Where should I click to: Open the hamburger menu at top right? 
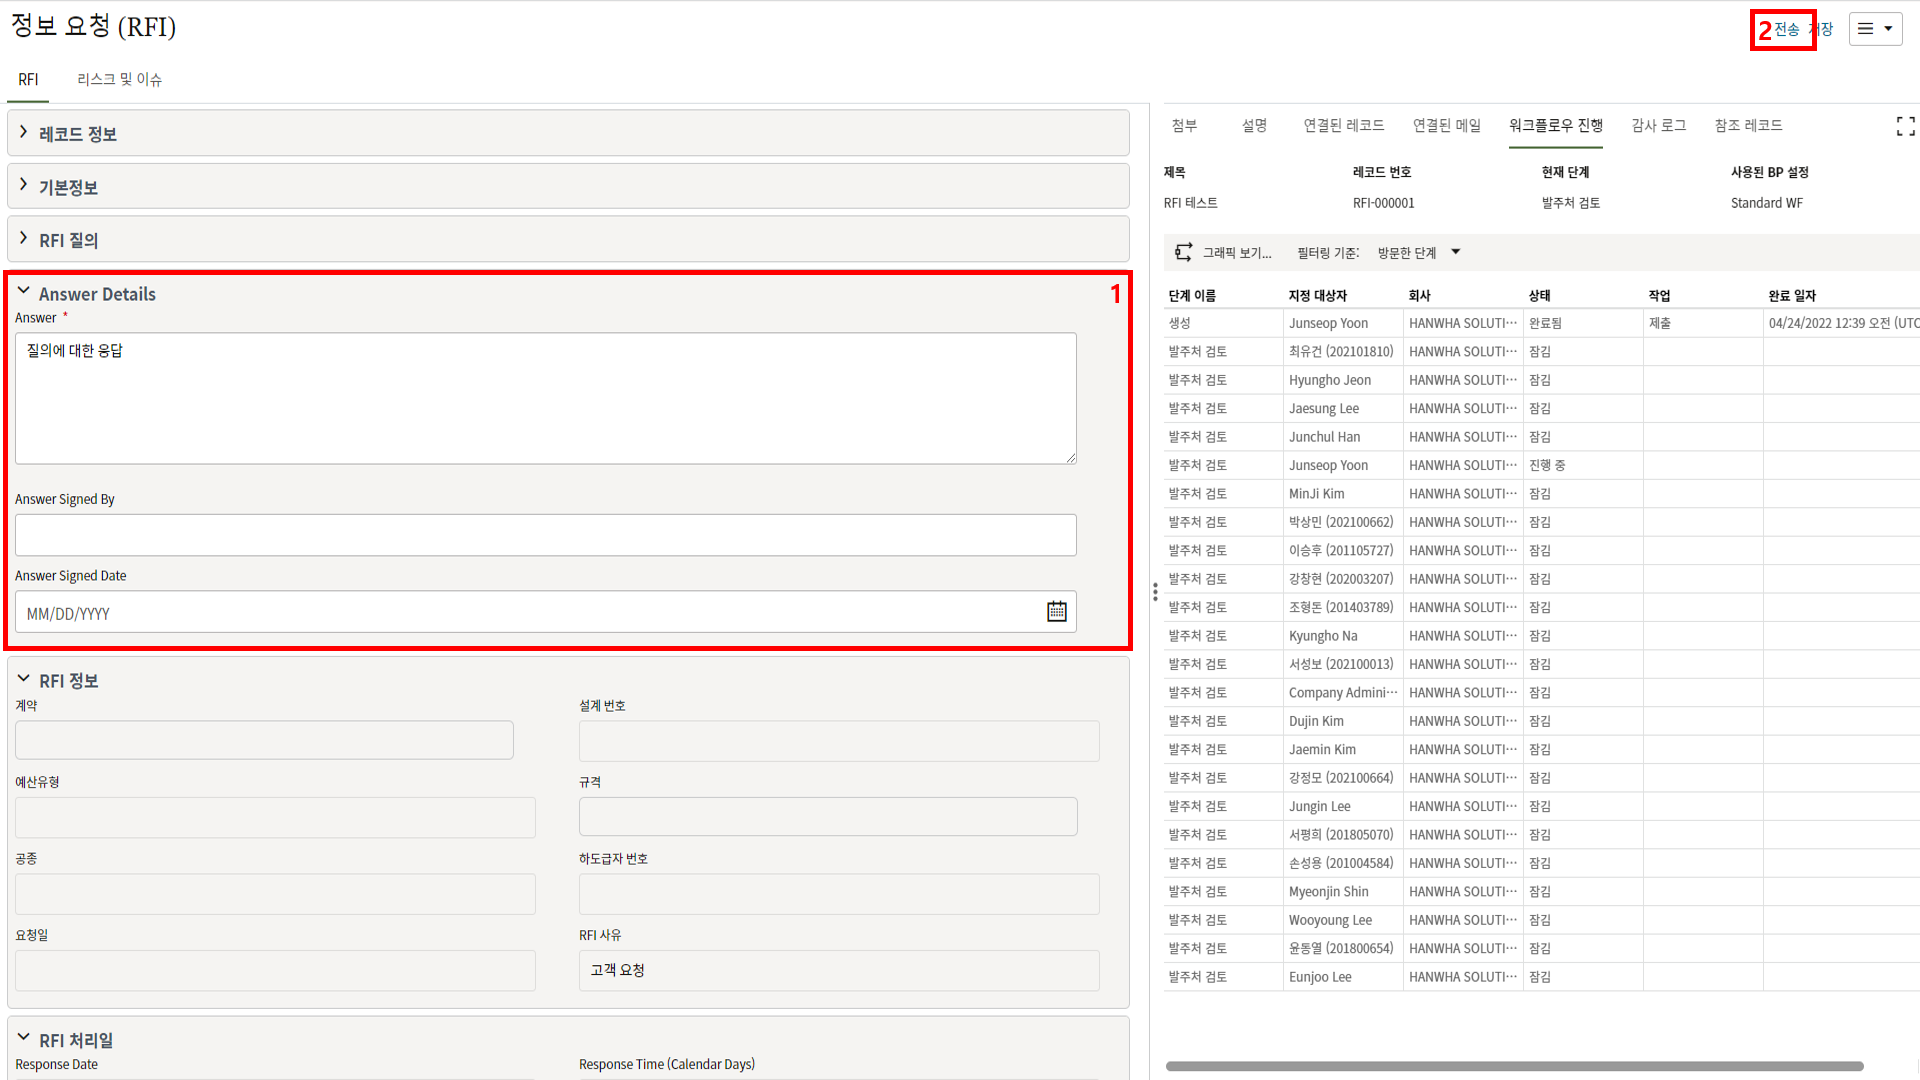[x=1875, y=29]
